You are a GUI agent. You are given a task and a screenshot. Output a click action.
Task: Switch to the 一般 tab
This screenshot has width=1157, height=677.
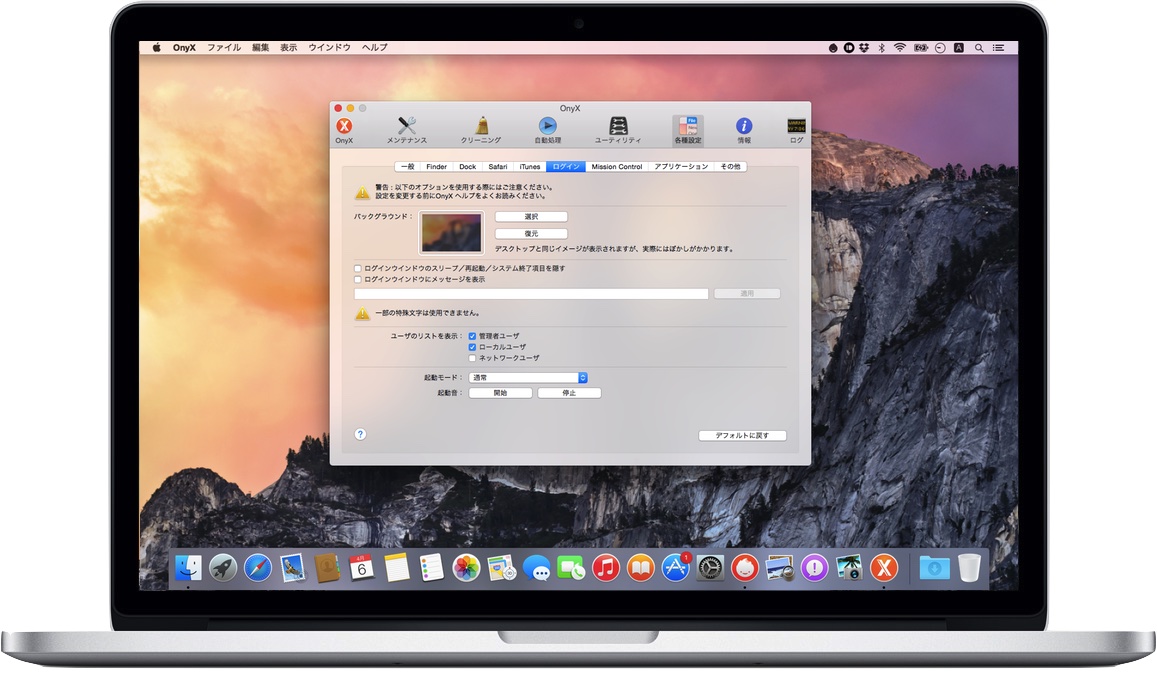tap(408, 167)
